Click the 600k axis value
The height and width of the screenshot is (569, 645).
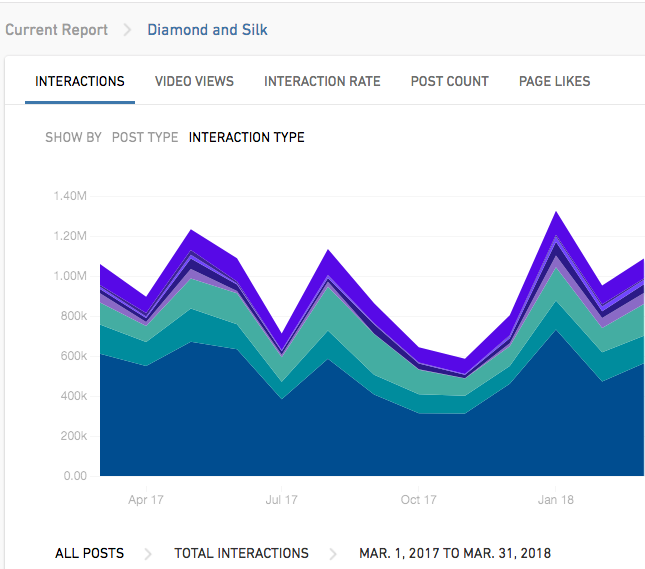pos(74,355)
